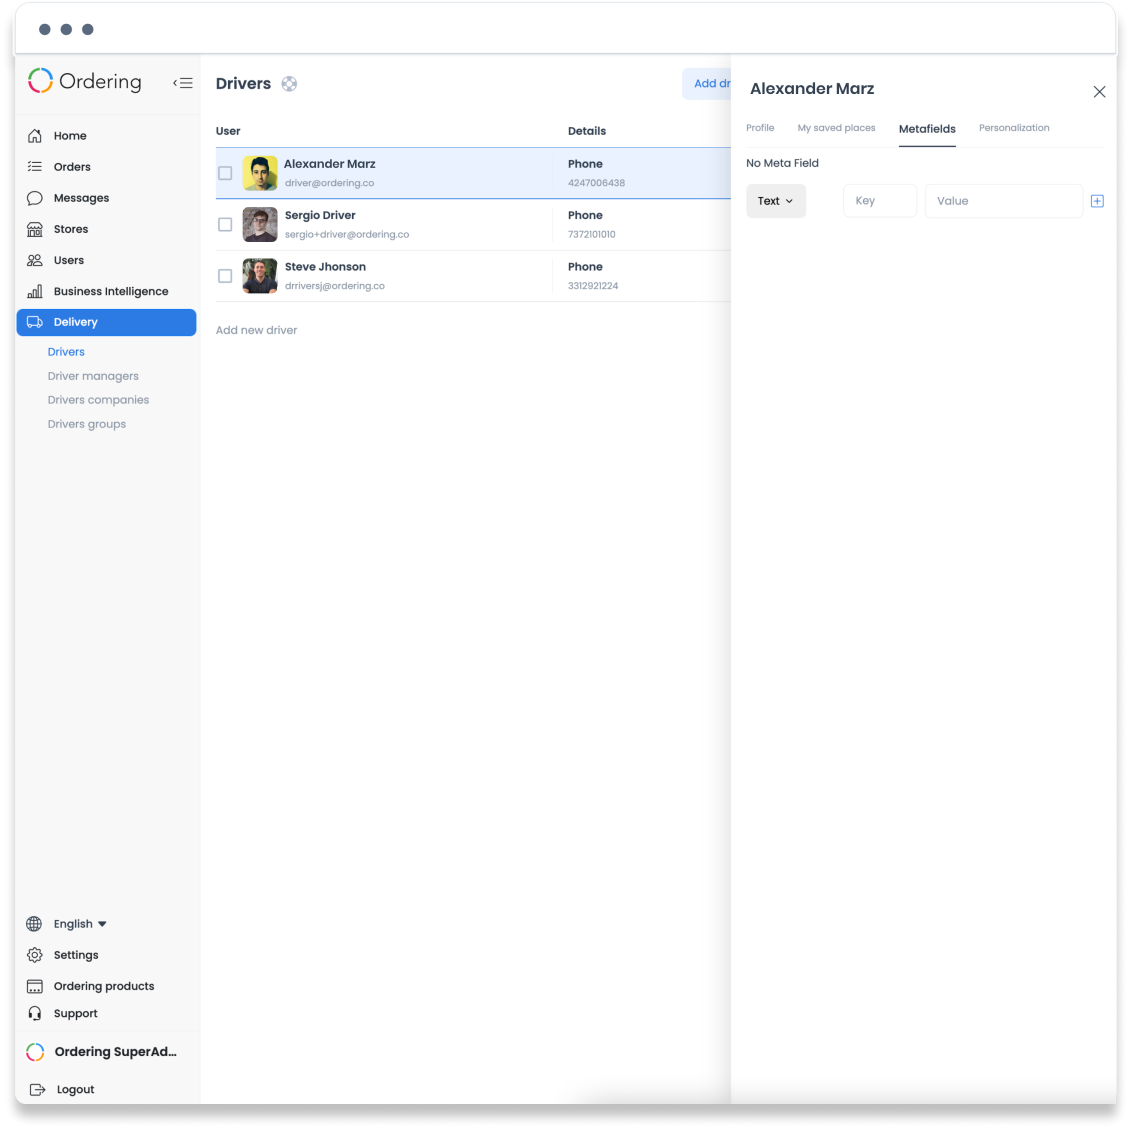Open the Text type dropdown
This screenshot has width=1131, height=1128.
775,201
